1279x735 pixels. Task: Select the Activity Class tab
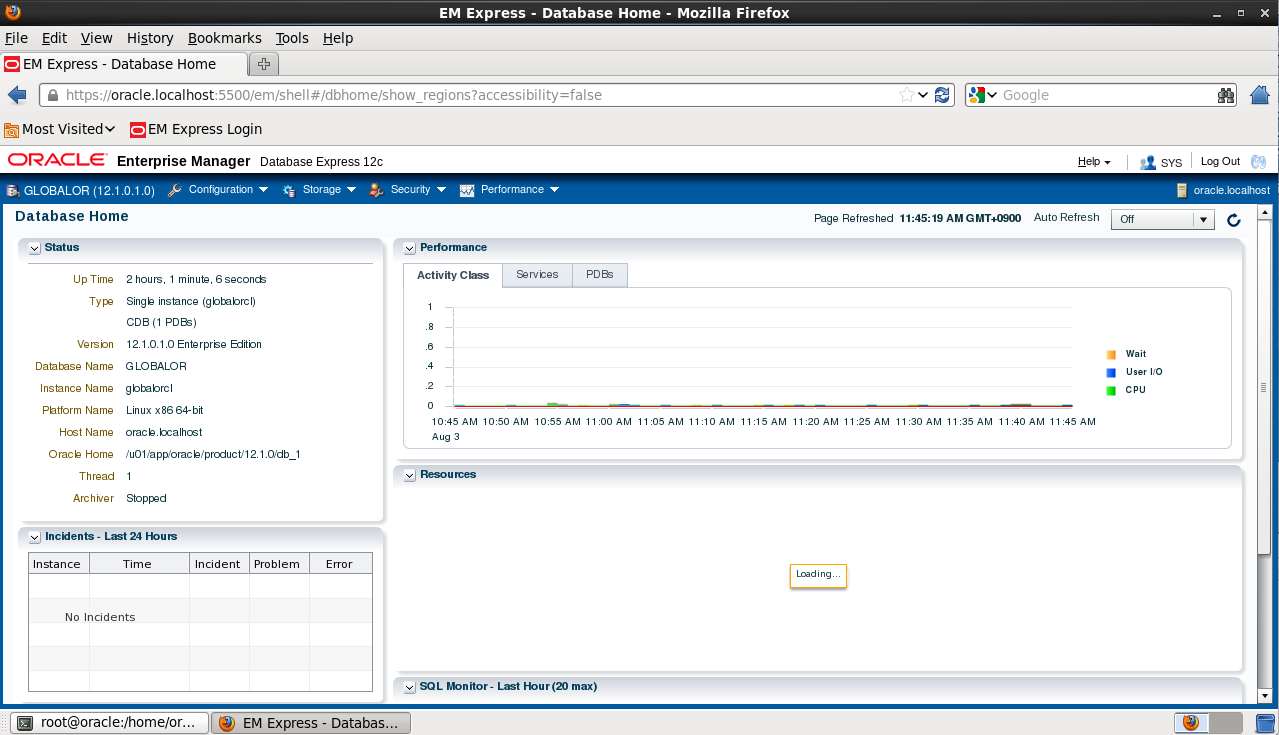tap(453, 275)
